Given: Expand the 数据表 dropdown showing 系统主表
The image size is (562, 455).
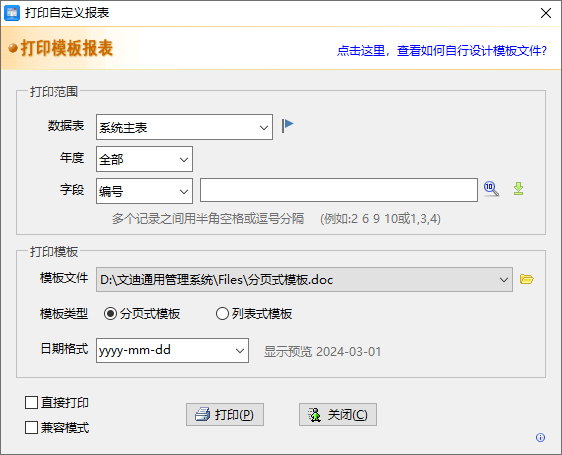Looking at the screenshot, I should pyautogui.click(x=184, y=127).
